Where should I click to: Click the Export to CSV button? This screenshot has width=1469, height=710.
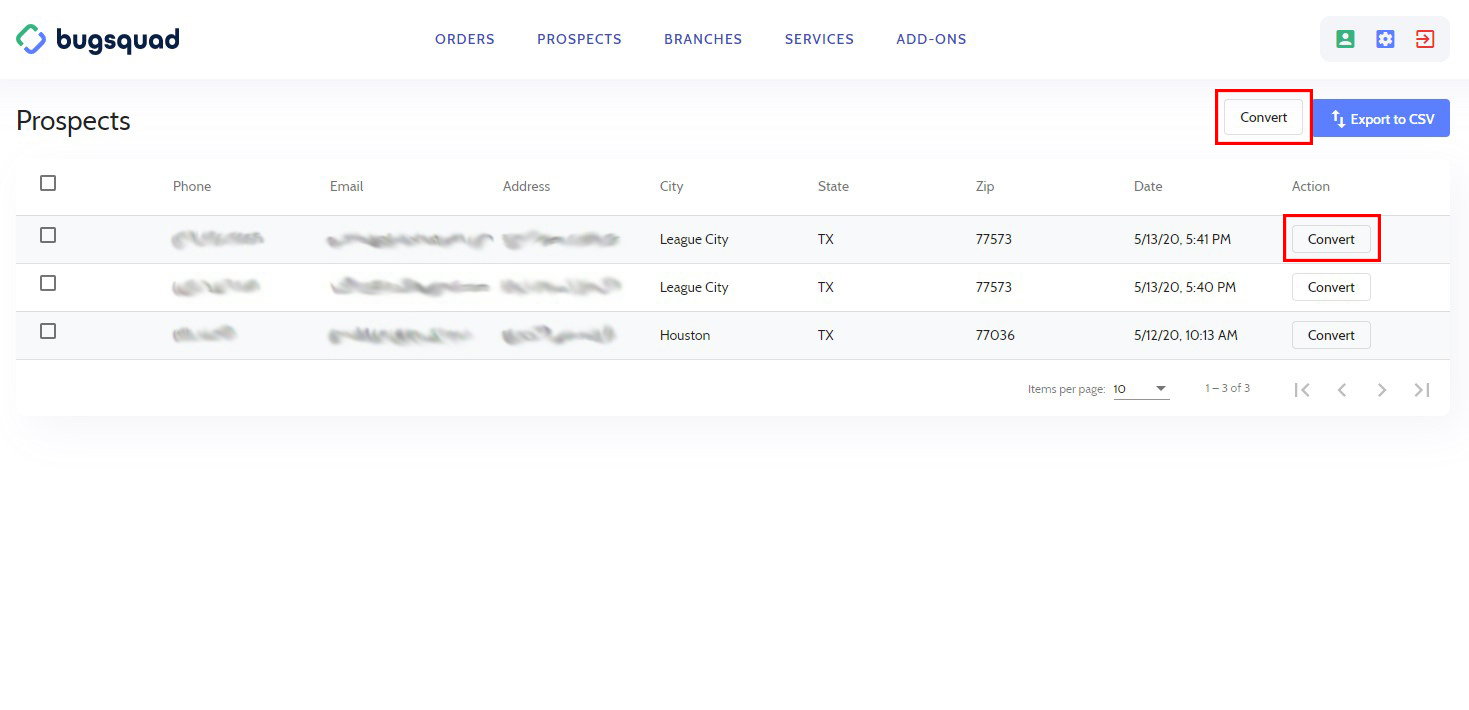(1381, 119)
